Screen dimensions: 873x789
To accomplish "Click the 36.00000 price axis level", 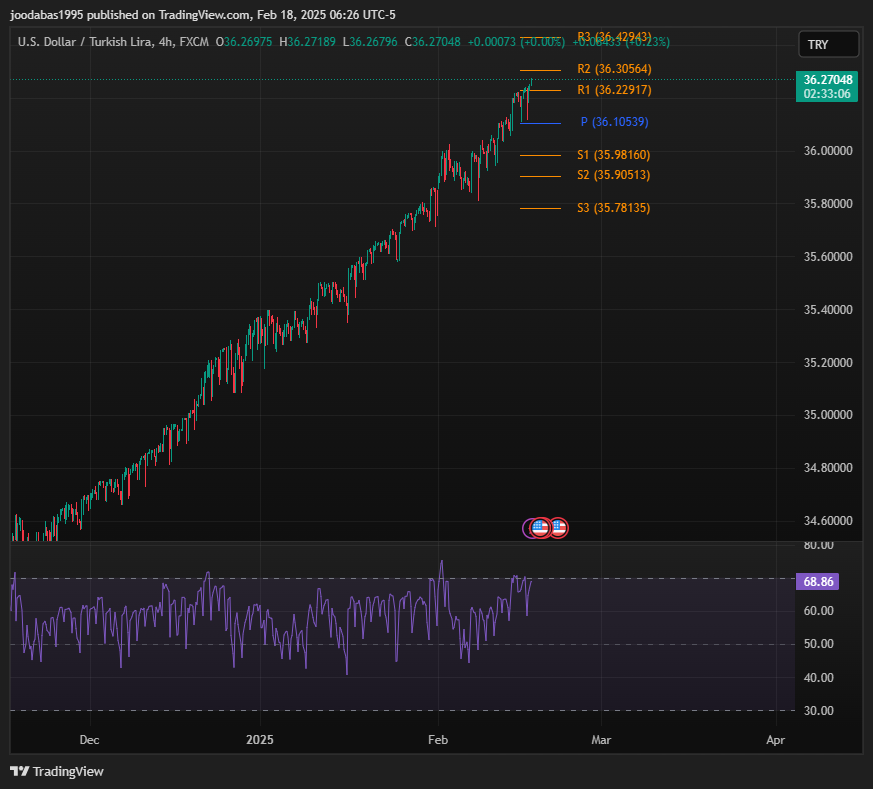I will [x=826, y=151].
